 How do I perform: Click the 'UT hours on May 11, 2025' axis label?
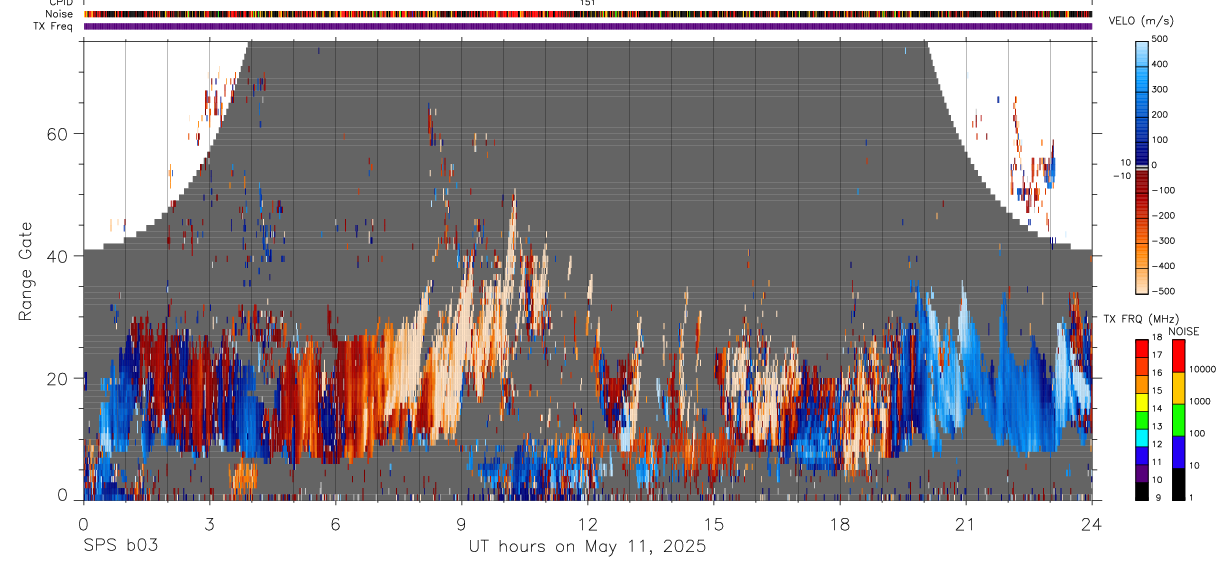(588, 547)
